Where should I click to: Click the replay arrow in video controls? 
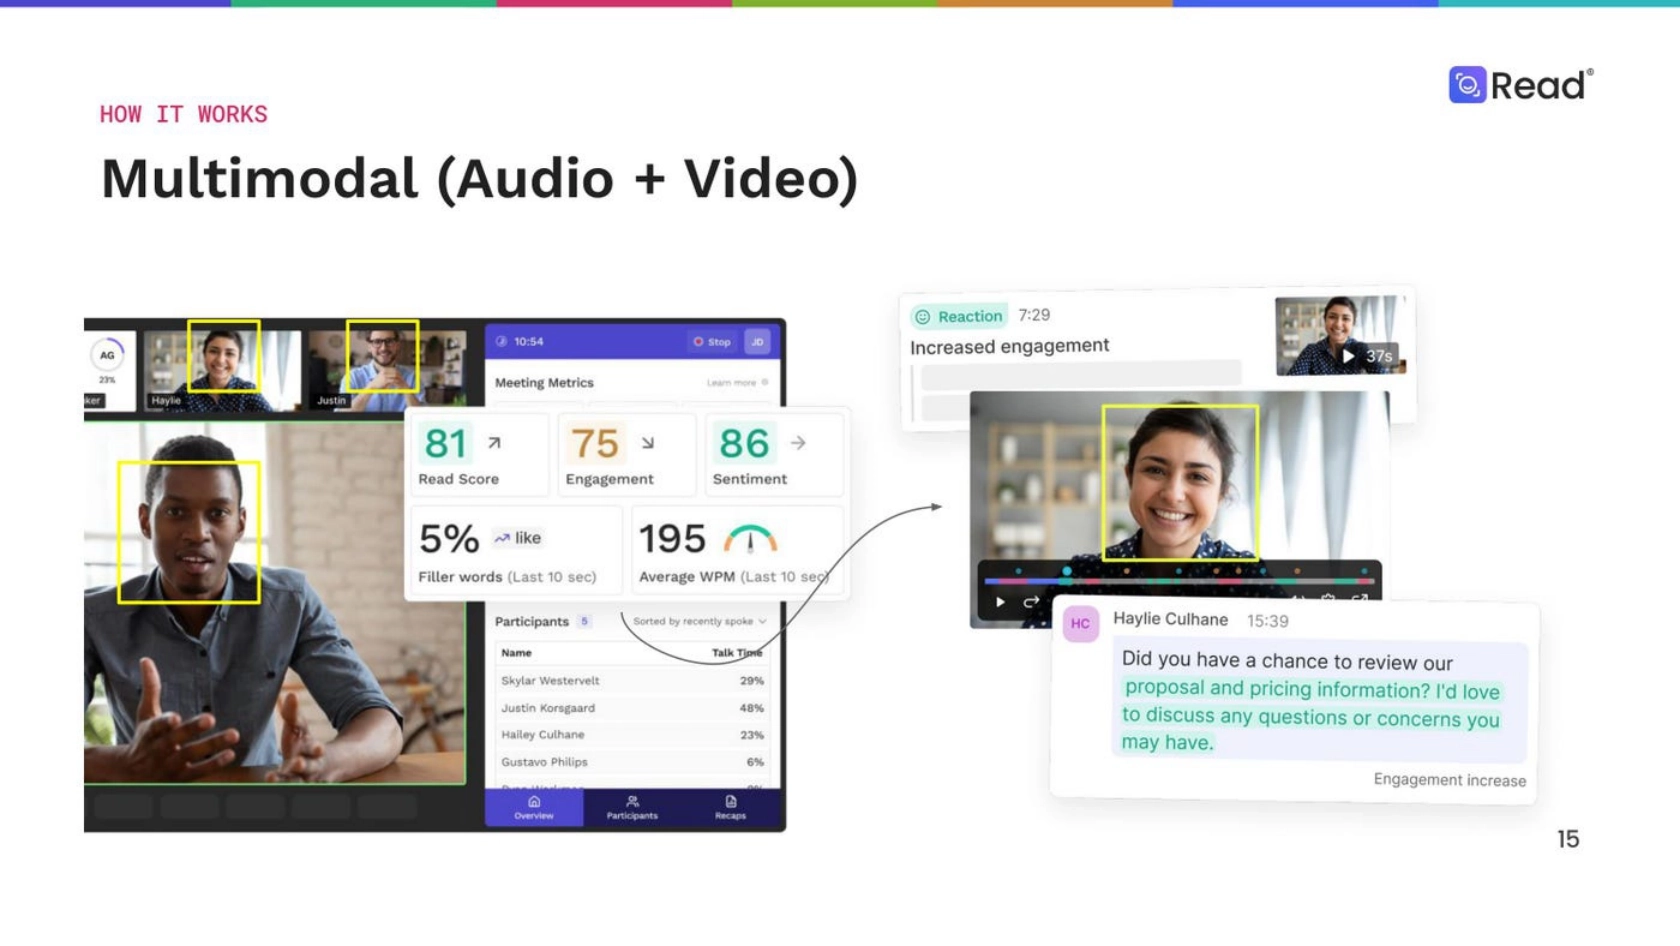click(1031, 602)
